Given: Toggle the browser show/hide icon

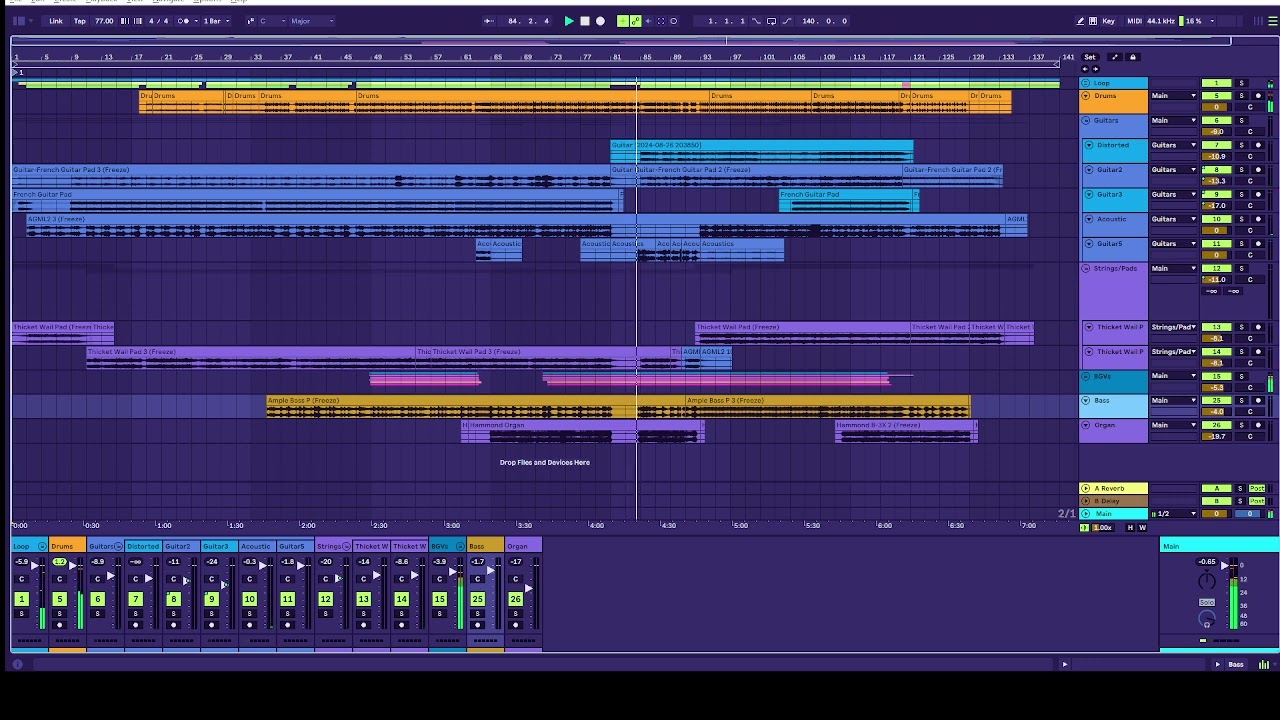Looking at the screenshot, I should [x=19, y=21].
